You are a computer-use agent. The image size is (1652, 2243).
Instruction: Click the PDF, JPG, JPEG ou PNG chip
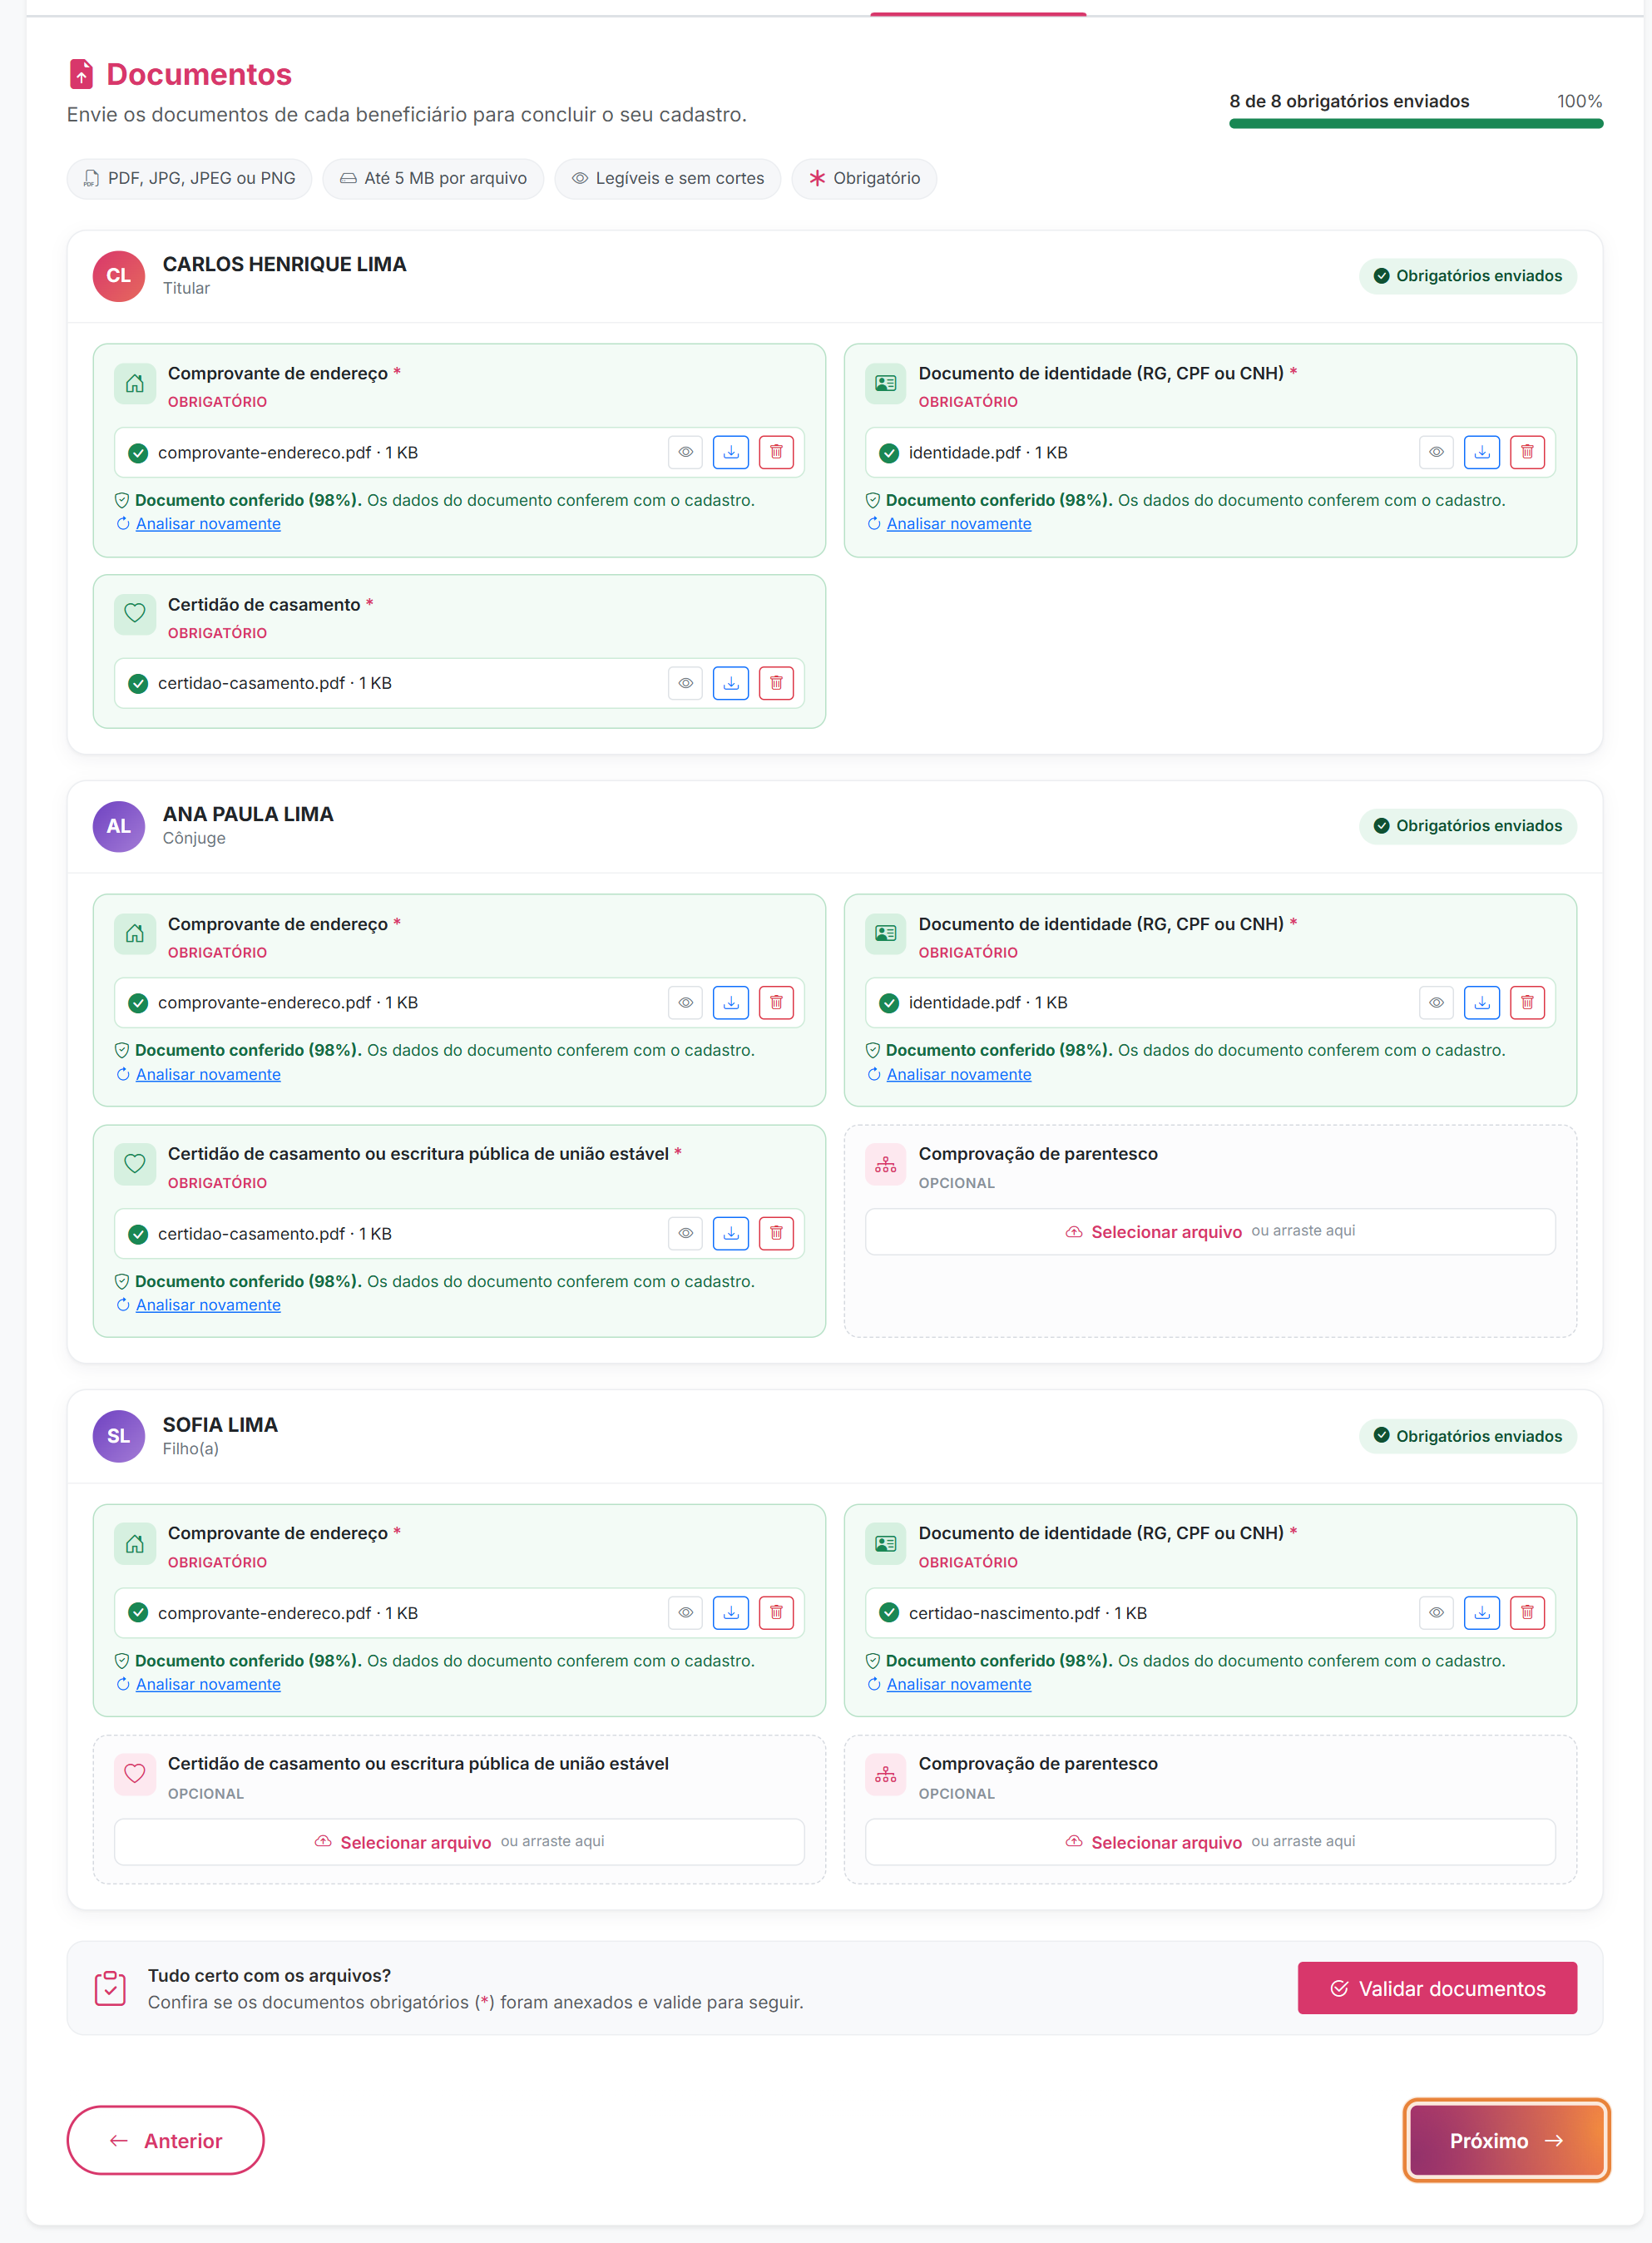[189, 178]
